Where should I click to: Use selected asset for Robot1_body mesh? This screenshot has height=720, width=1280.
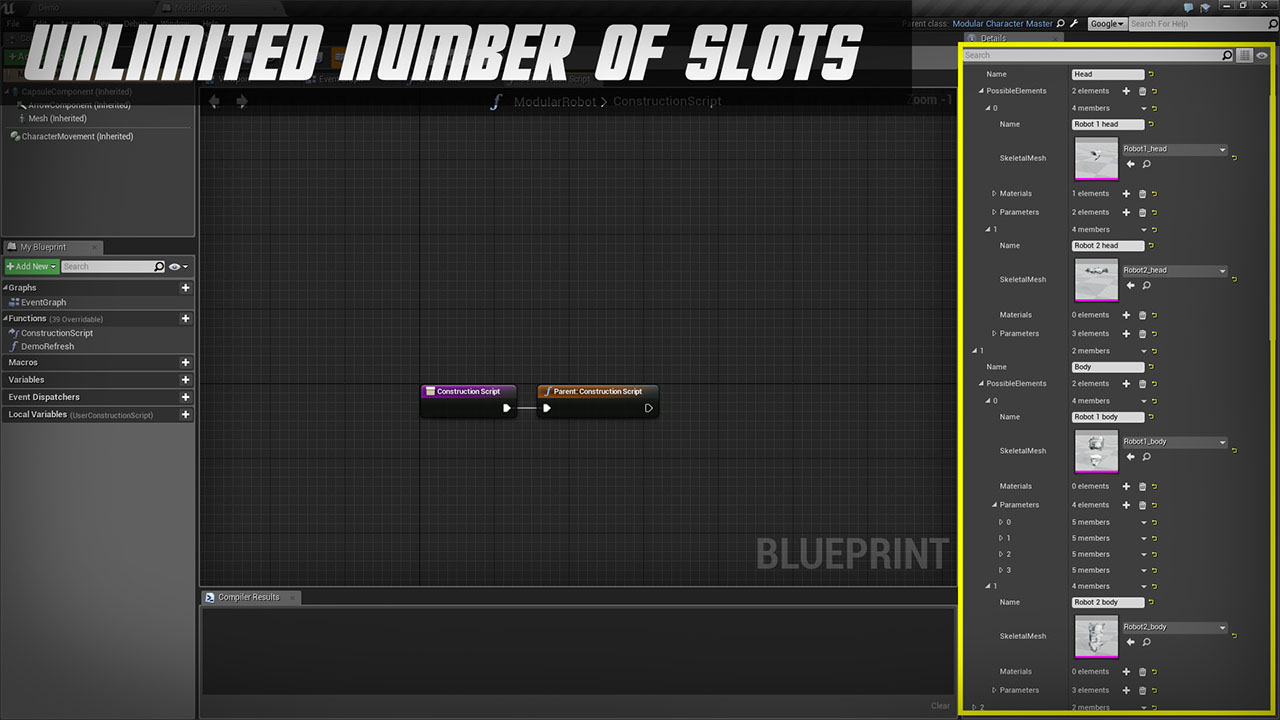1131,457
